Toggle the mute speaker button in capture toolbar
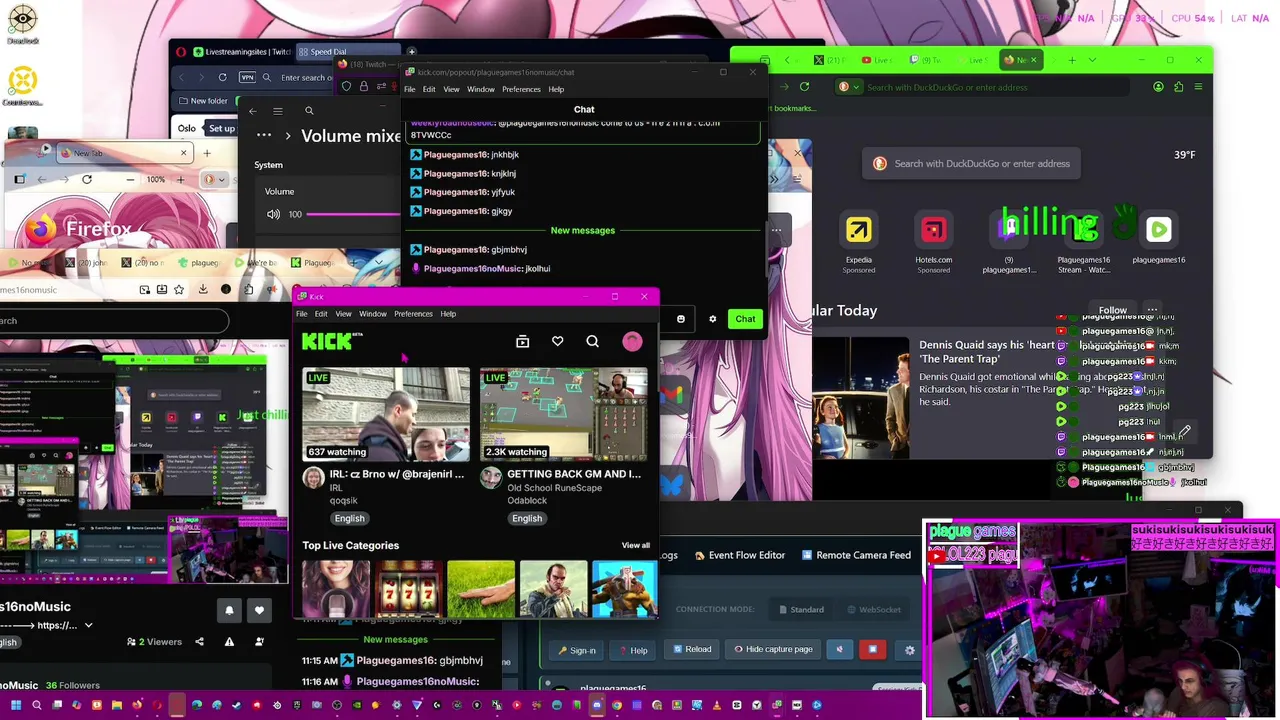This screenshot has width=1280, height=720. pos(839,649)
